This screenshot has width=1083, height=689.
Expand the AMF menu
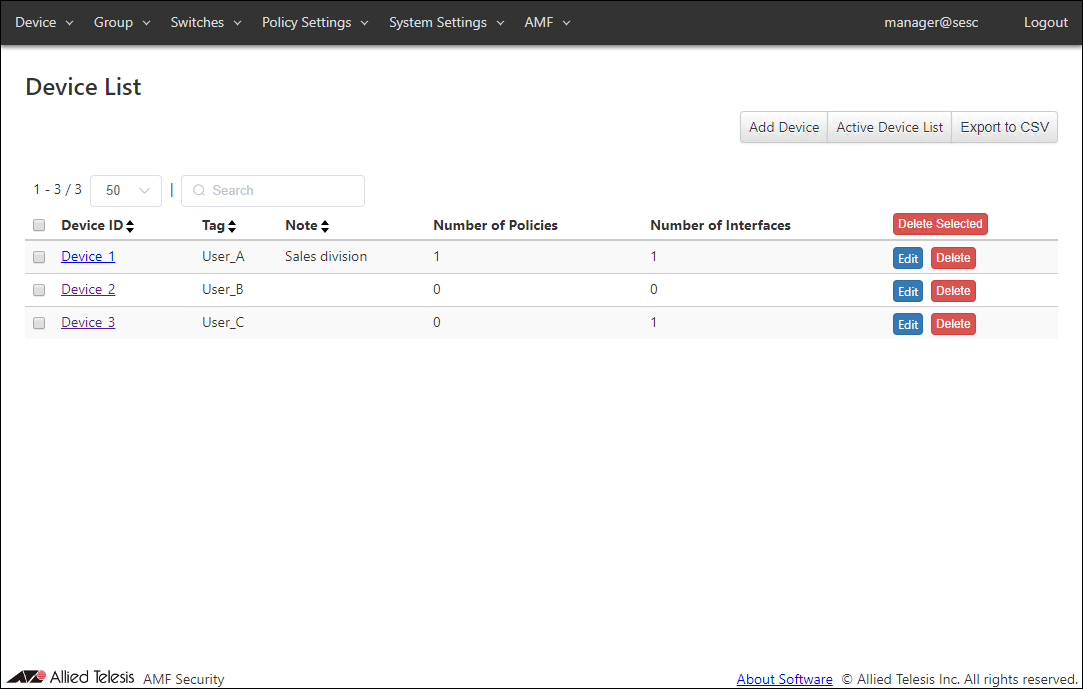pos(547,22)
